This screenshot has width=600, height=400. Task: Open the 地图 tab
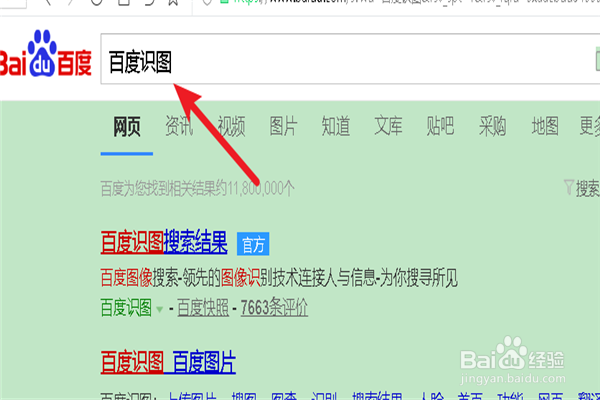tap(545, 126)
